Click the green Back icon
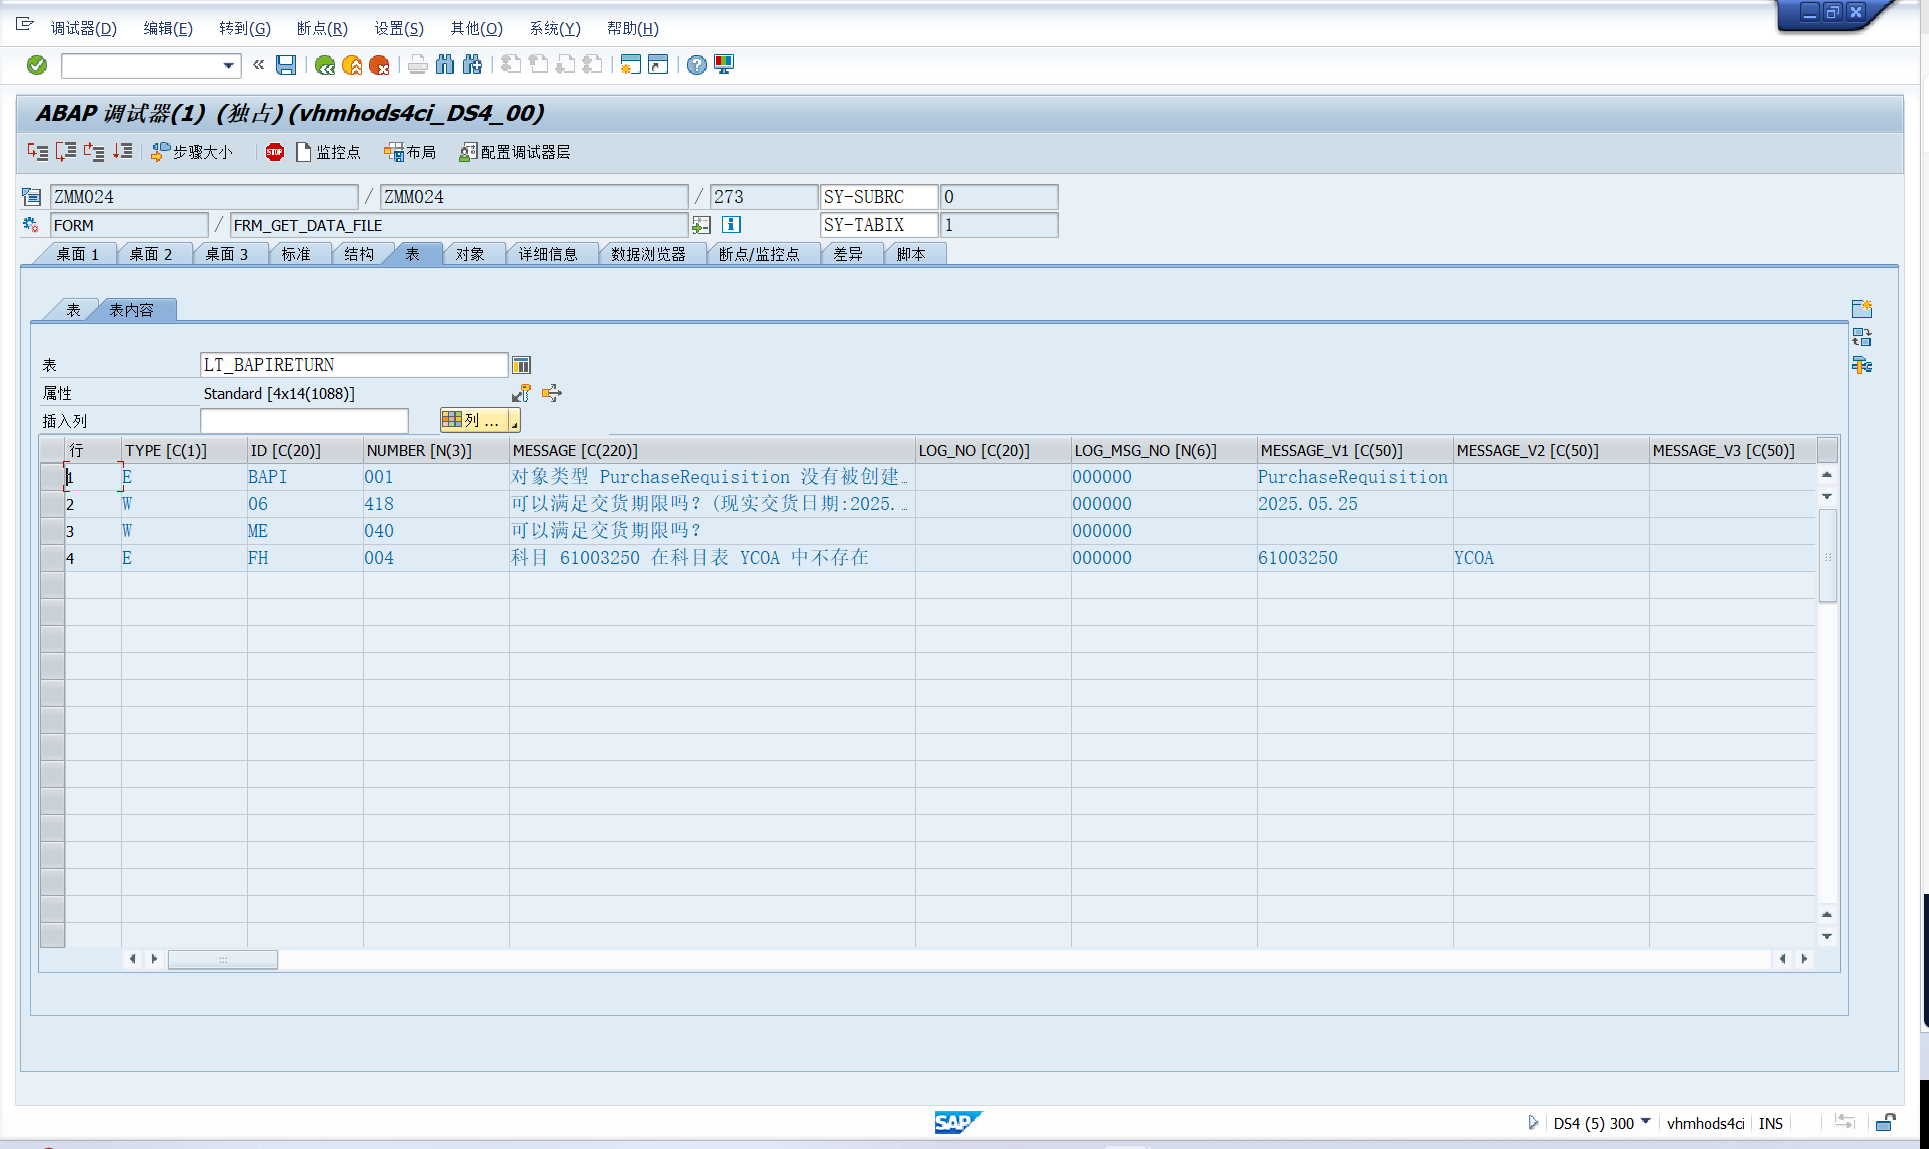Screen dimensions: 1929x1149 coord(325,65)
